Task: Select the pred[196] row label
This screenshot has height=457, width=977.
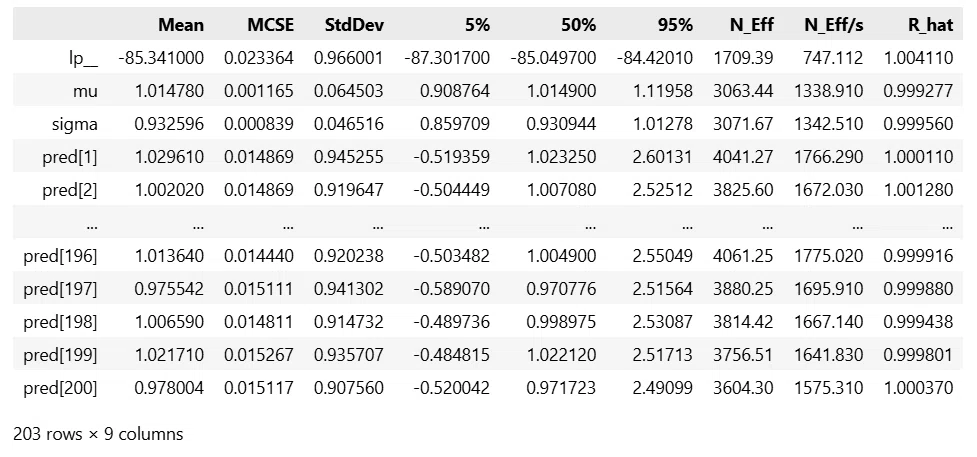Action: click(x=60, y=256)
